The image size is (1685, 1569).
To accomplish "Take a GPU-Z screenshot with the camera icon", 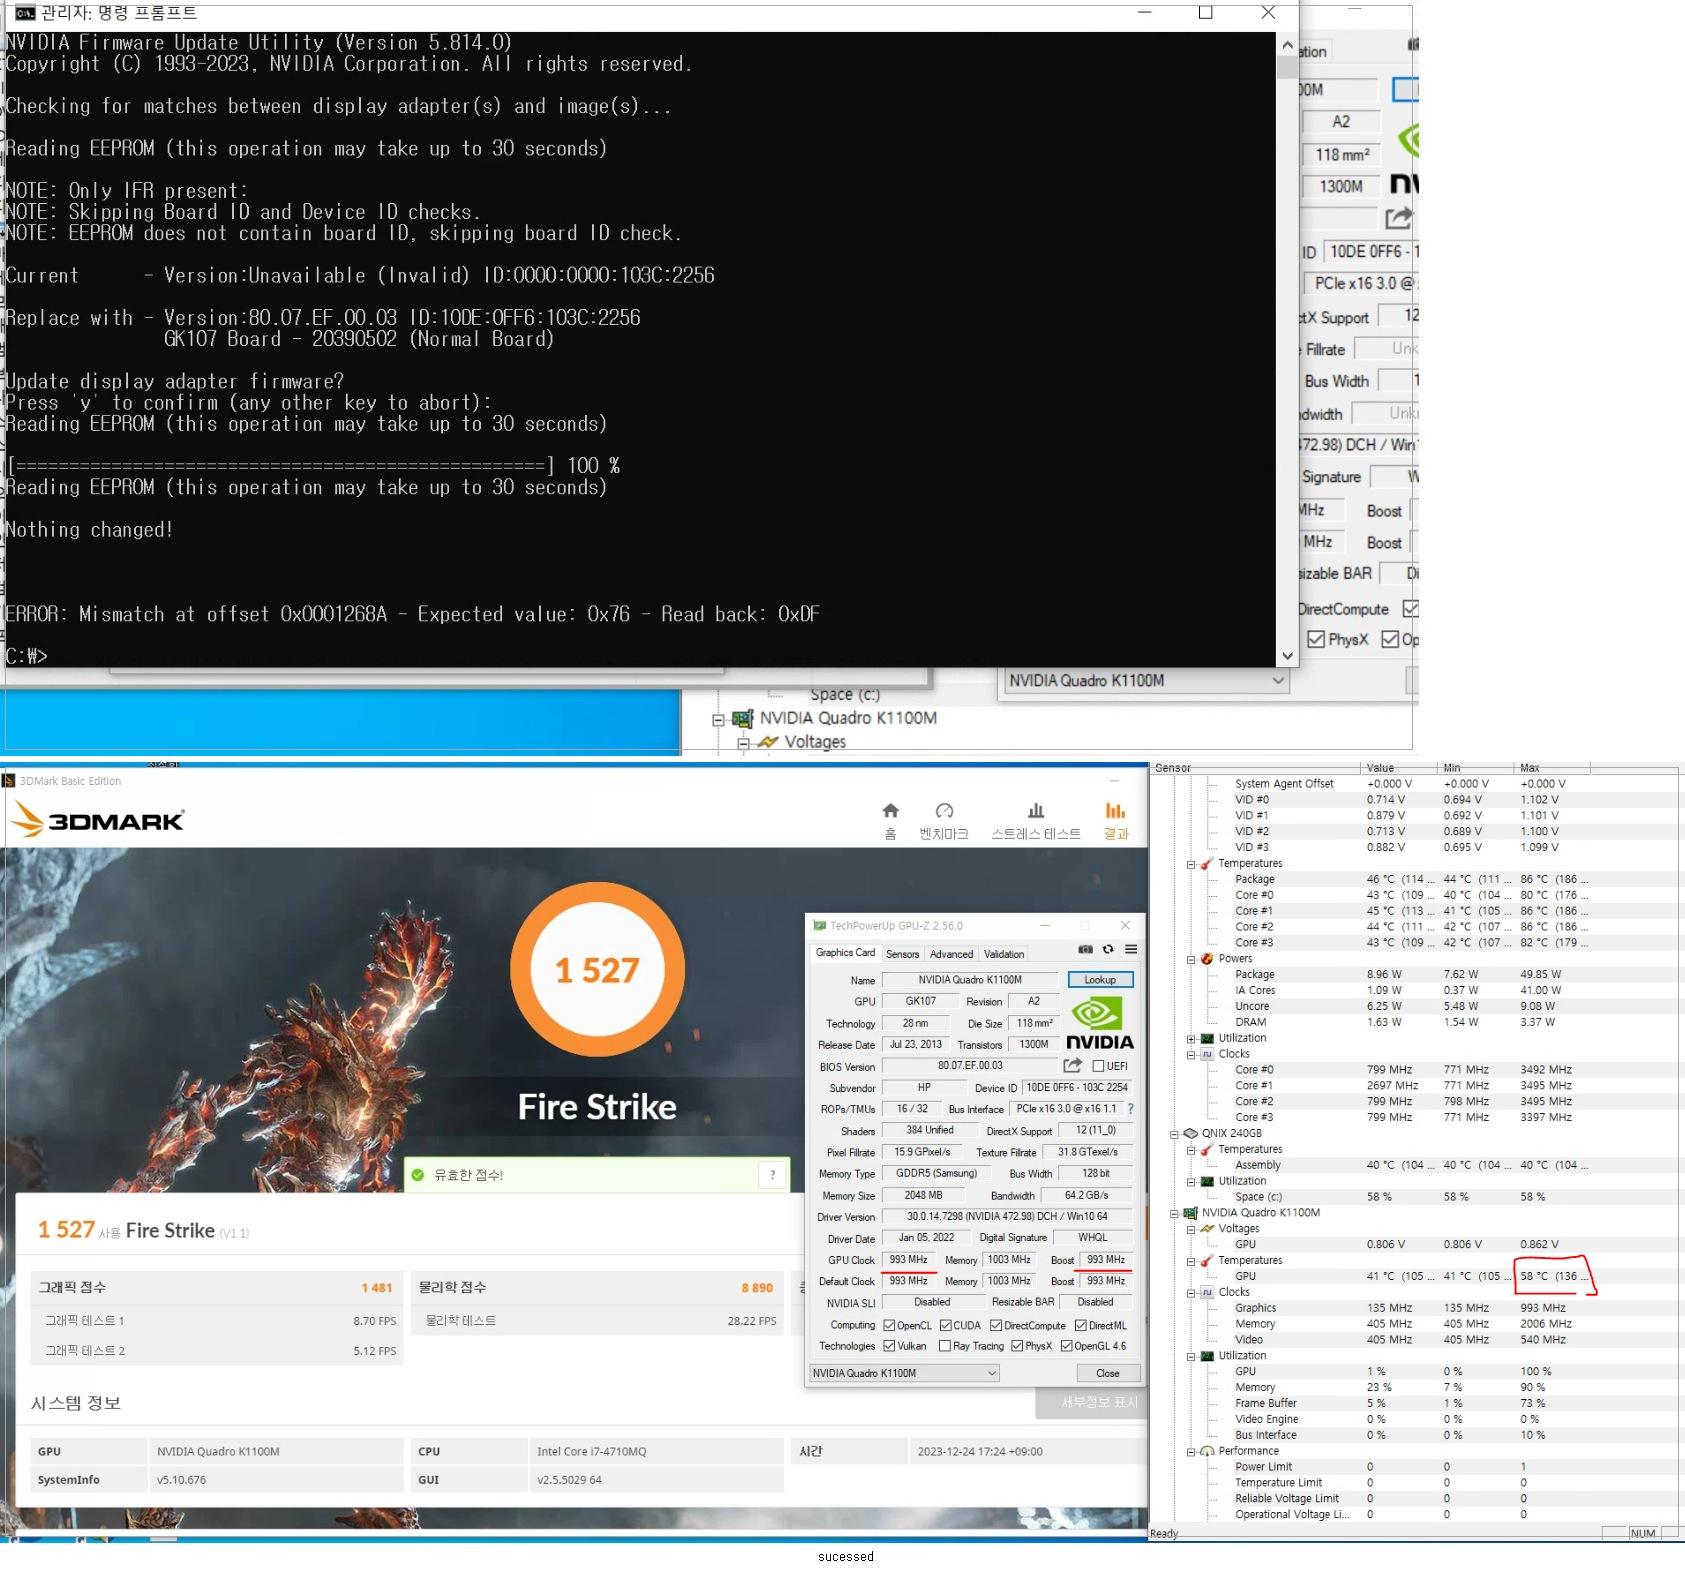I will click(x=1085, y=949).
